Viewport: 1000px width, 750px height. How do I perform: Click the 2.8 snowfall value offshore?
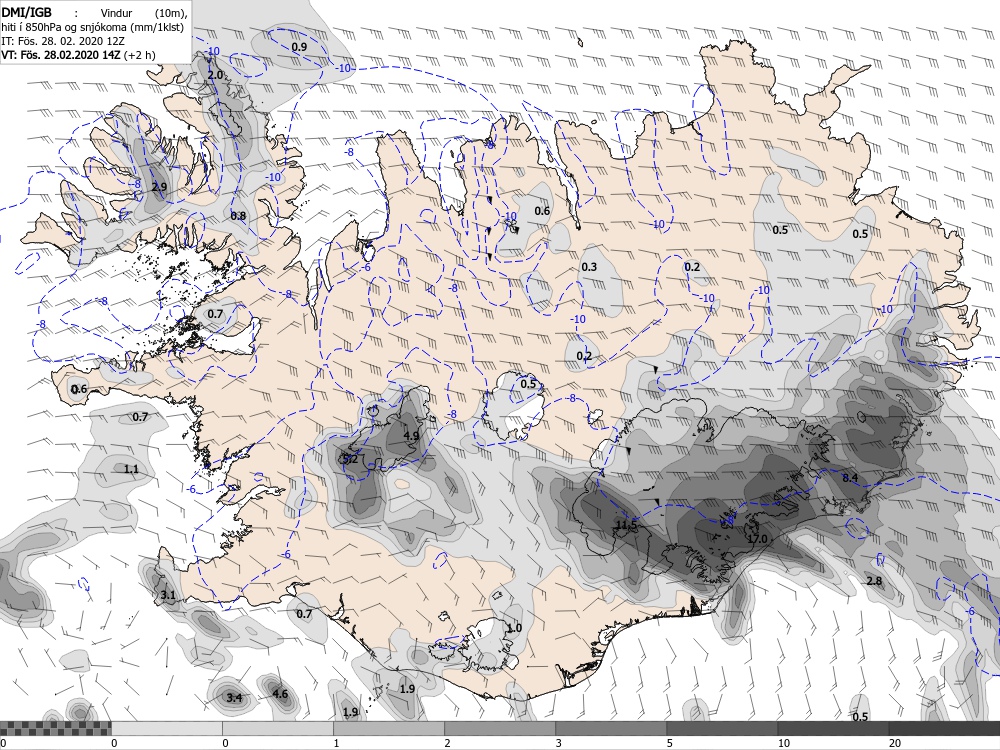[874, 581]
